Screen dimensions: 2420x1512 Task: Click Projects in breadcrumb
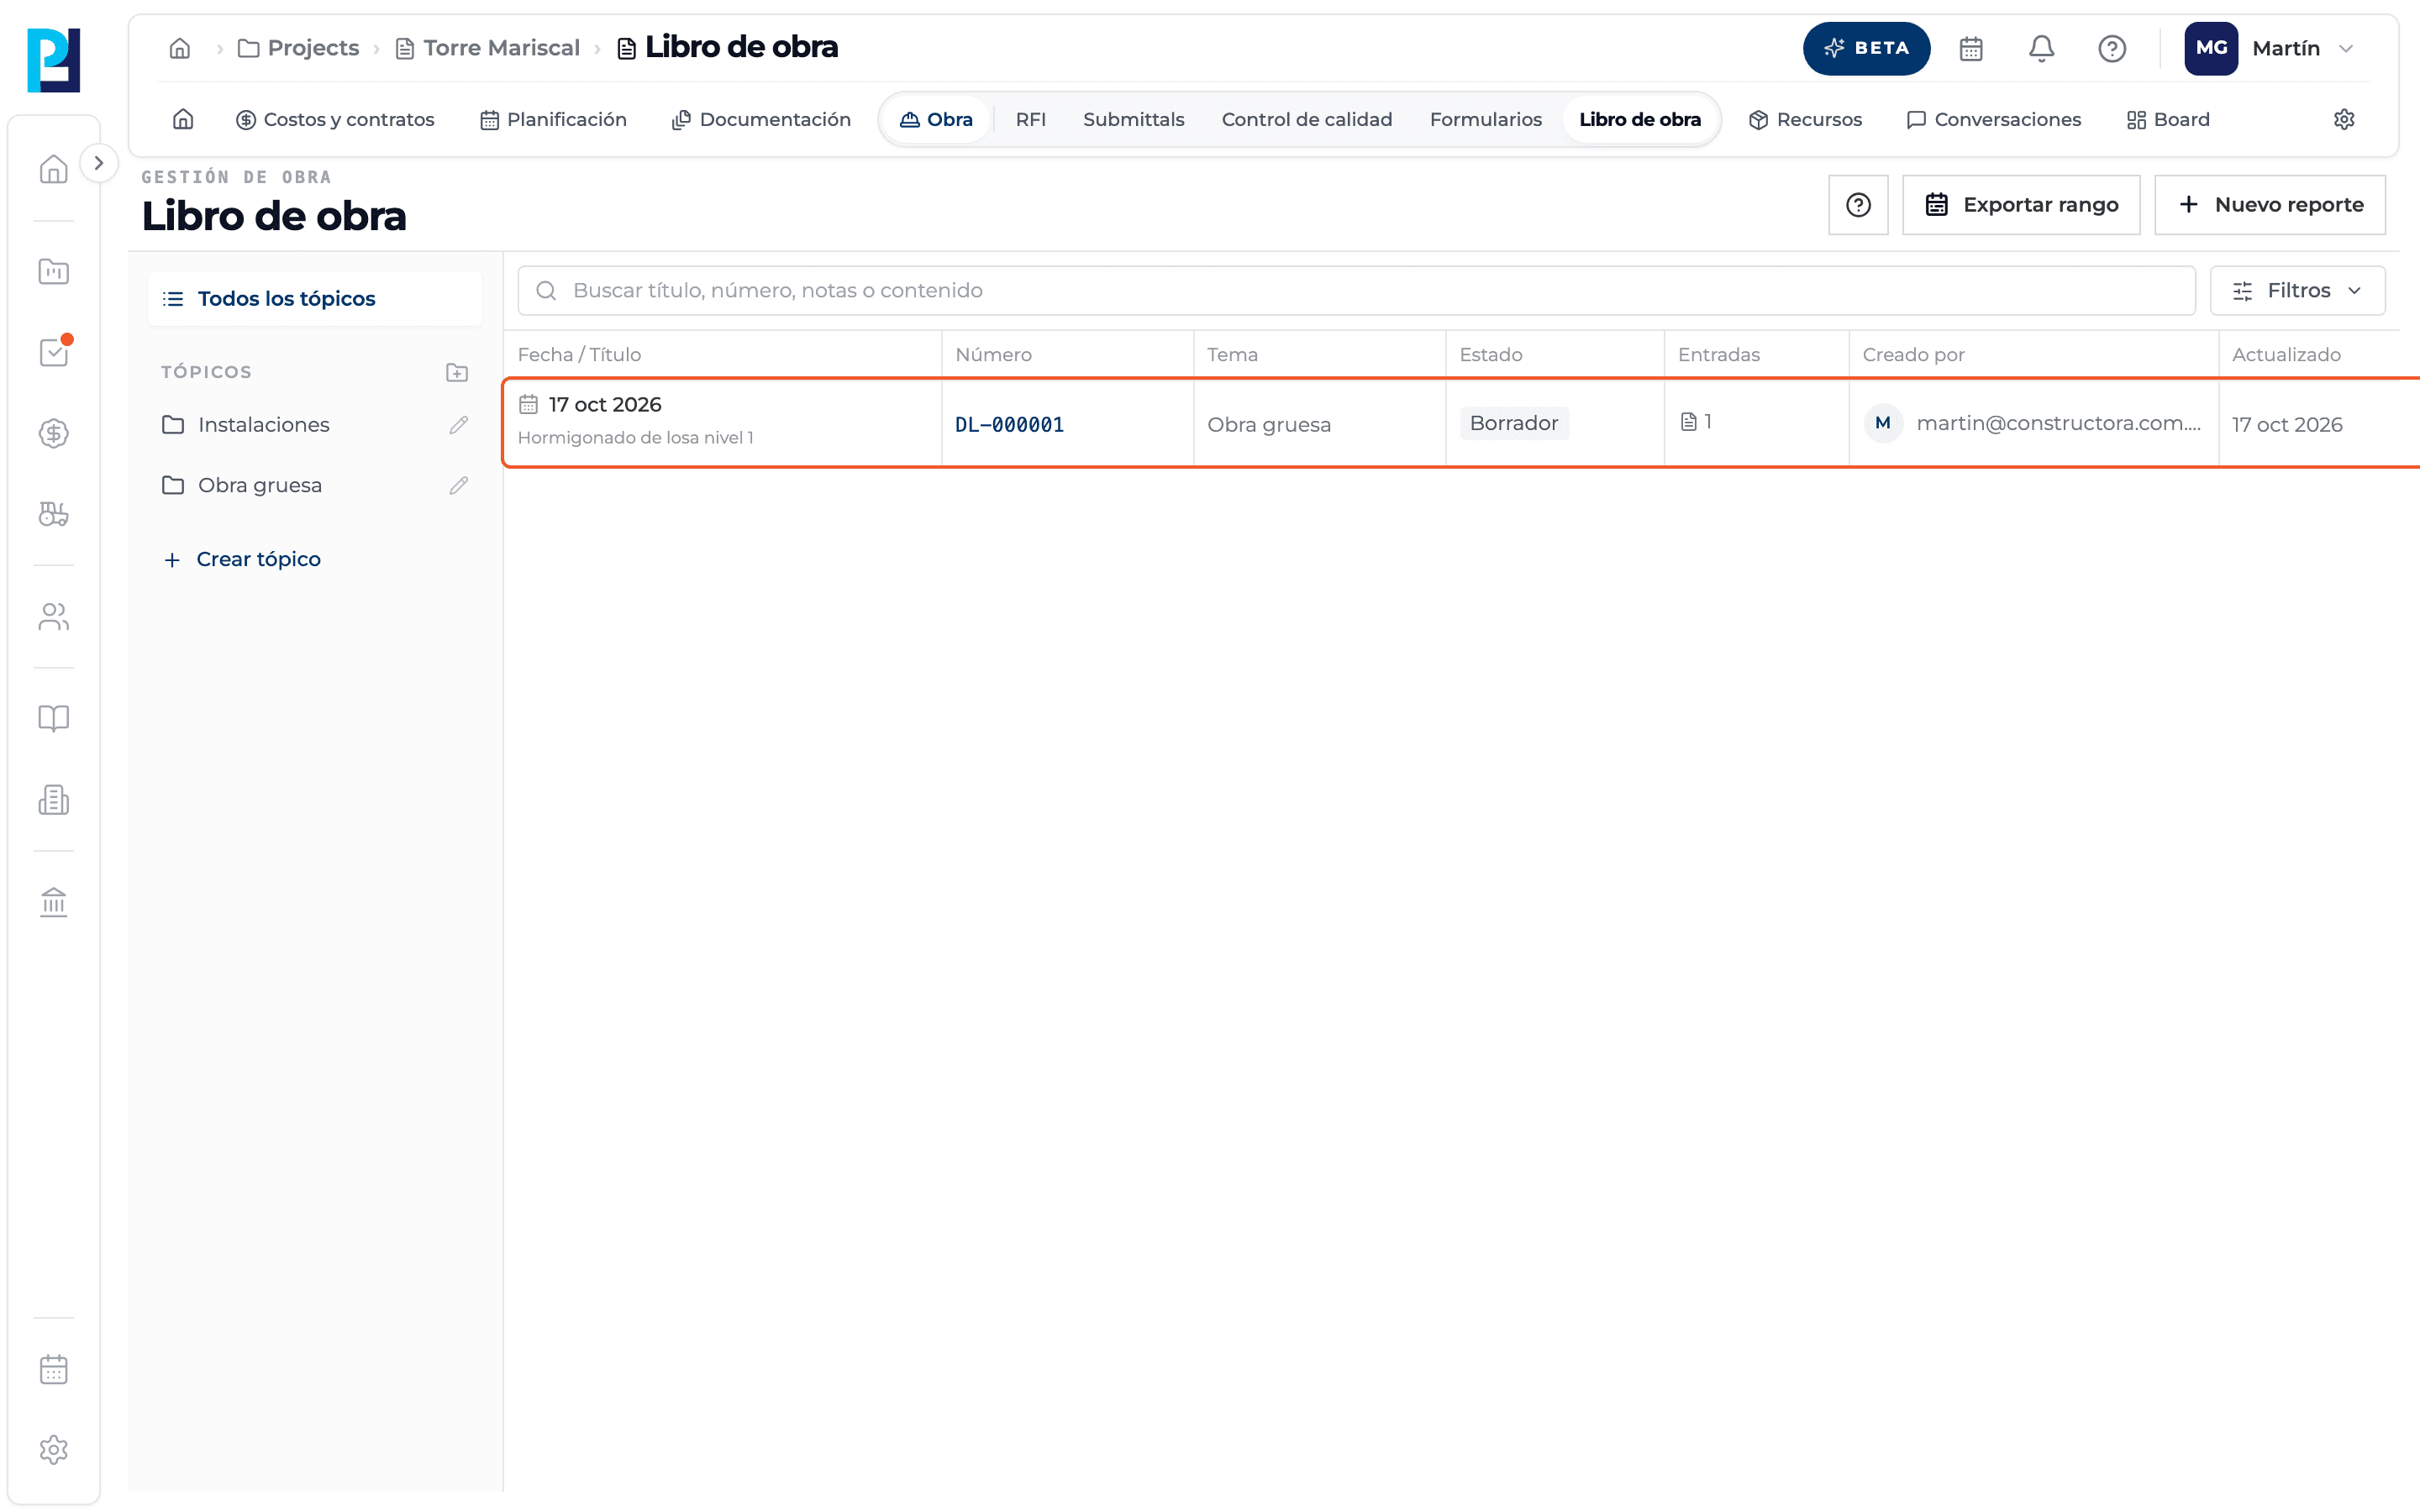298,48
